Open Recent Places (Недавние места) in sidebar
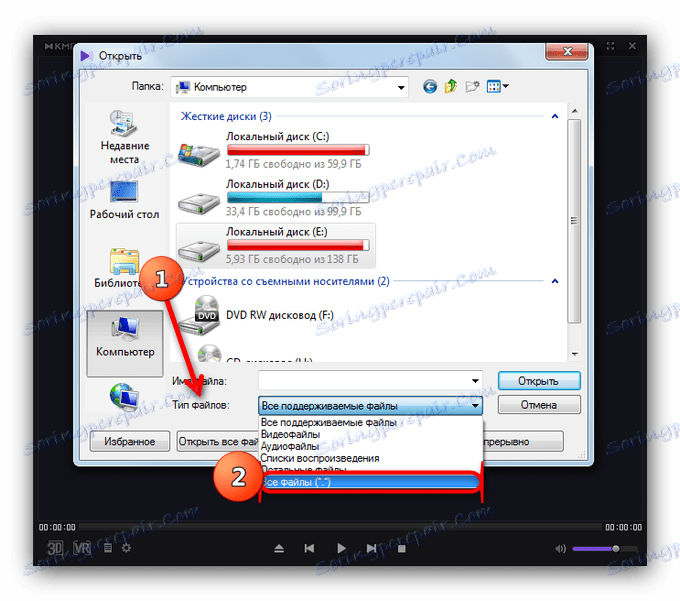Screen dimensions: 680x601 click(124, 137)
